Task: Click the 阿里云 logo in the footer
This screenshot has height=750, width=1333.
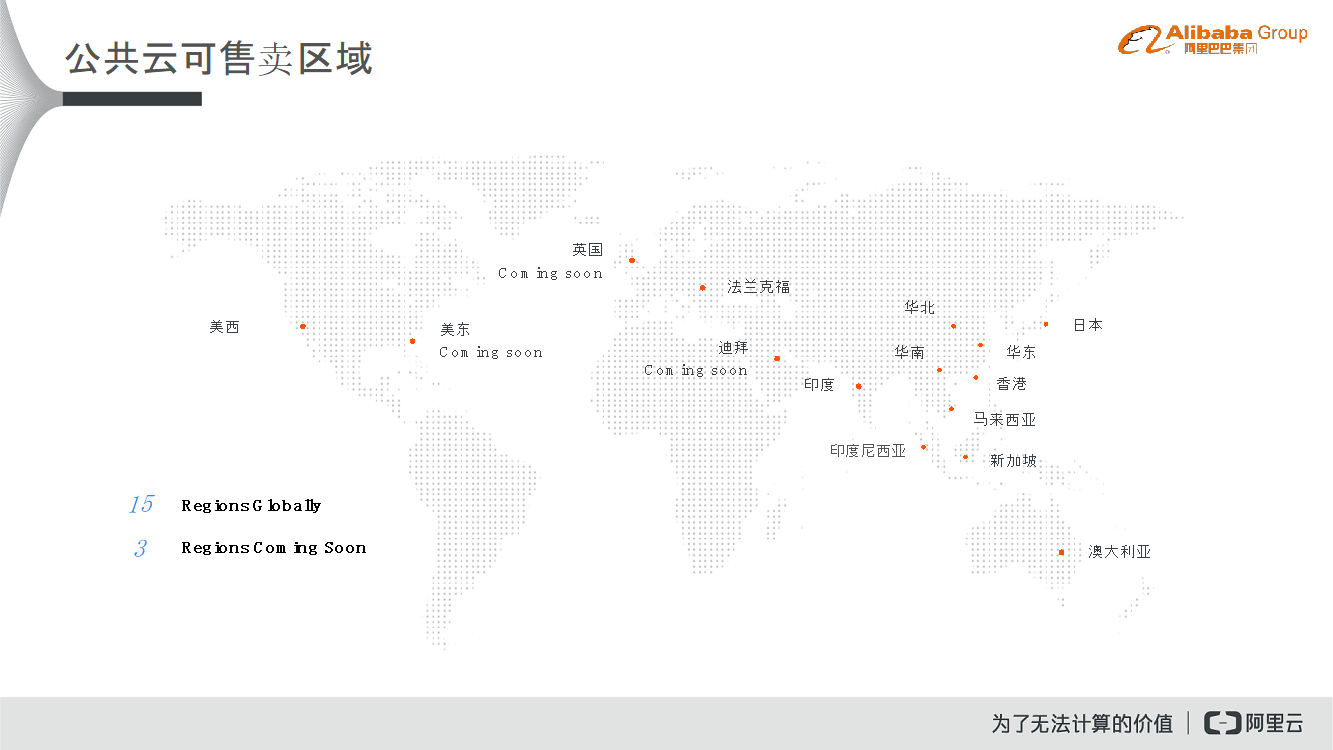Action: (1254, 723)
